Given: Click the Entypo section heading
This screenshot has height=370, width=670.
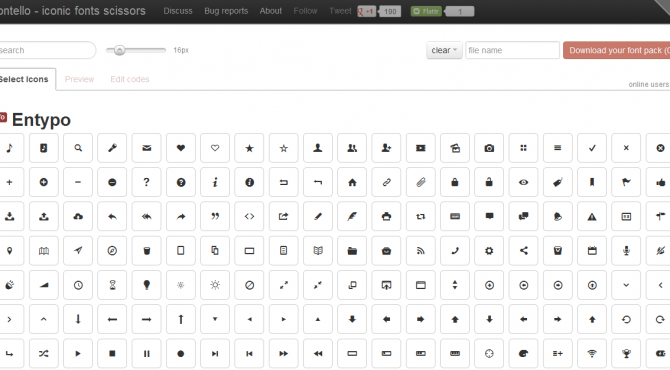Looking at the screenshot, I should tap(41, 120).
